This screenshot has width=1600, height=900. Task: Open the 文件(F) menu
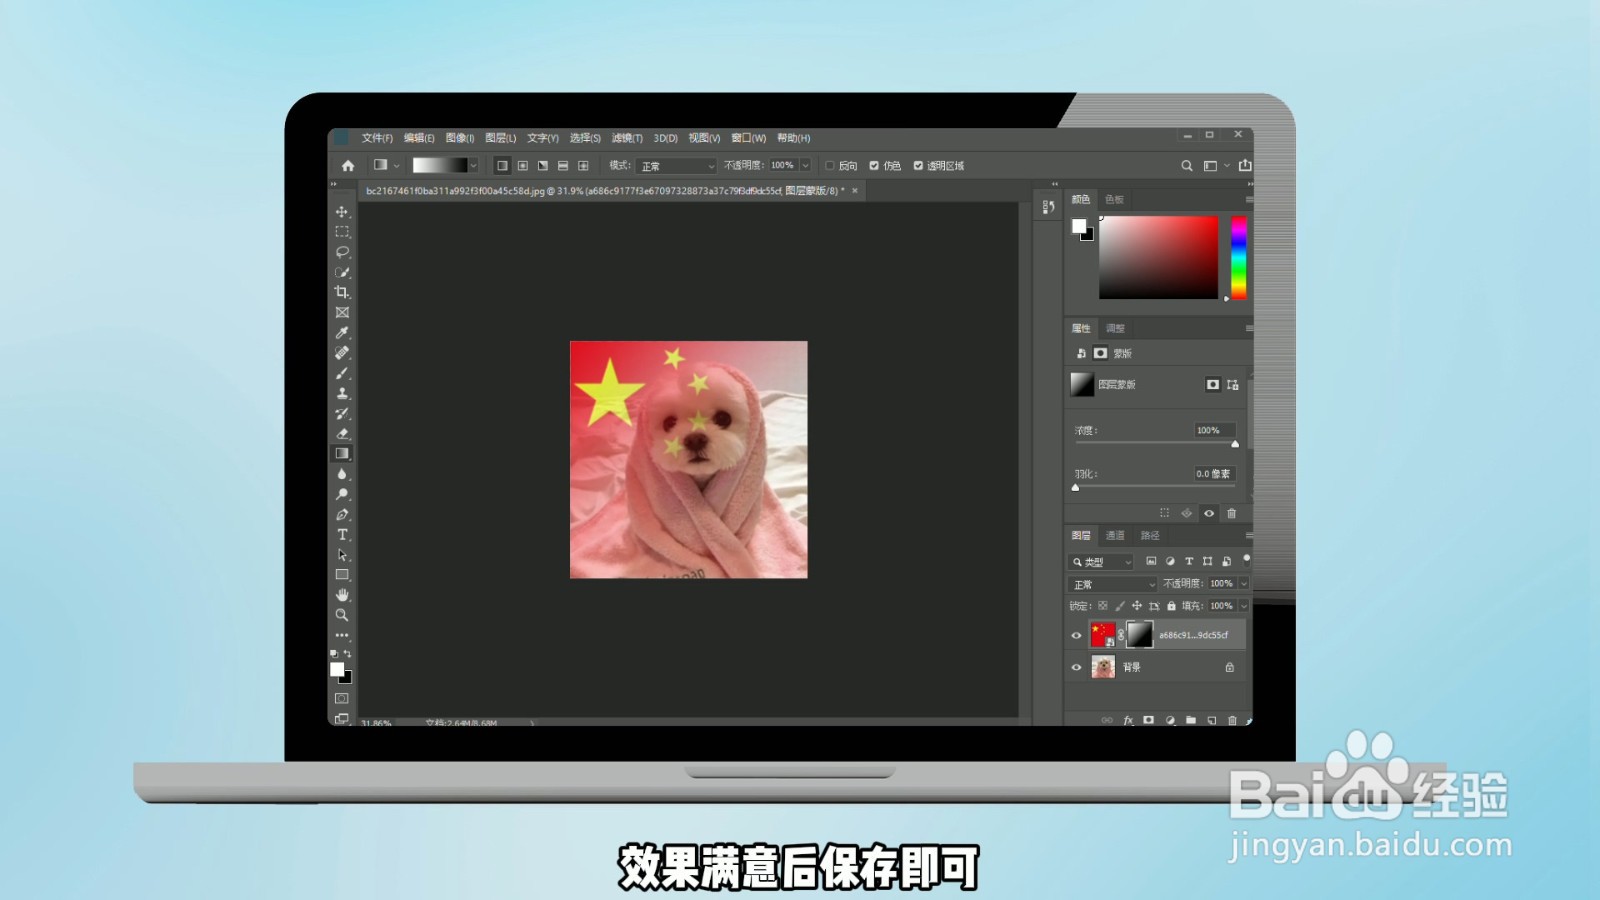pyautogui.click(x=377, y=138)
